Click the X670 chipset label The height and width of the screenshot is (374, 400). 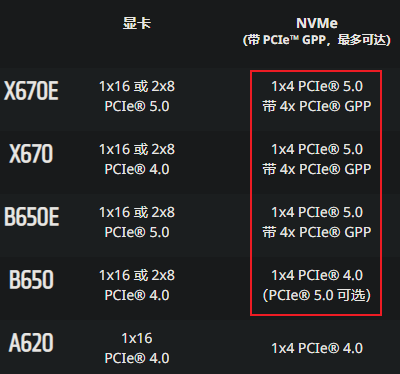tap(31, 154)
